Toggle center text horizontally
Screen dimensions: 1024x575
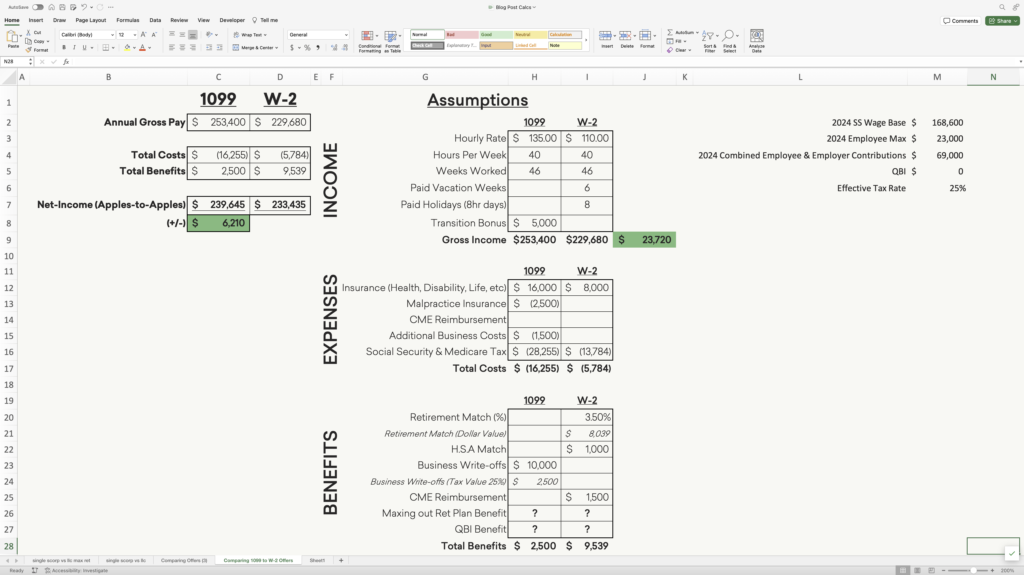(182, 48)
